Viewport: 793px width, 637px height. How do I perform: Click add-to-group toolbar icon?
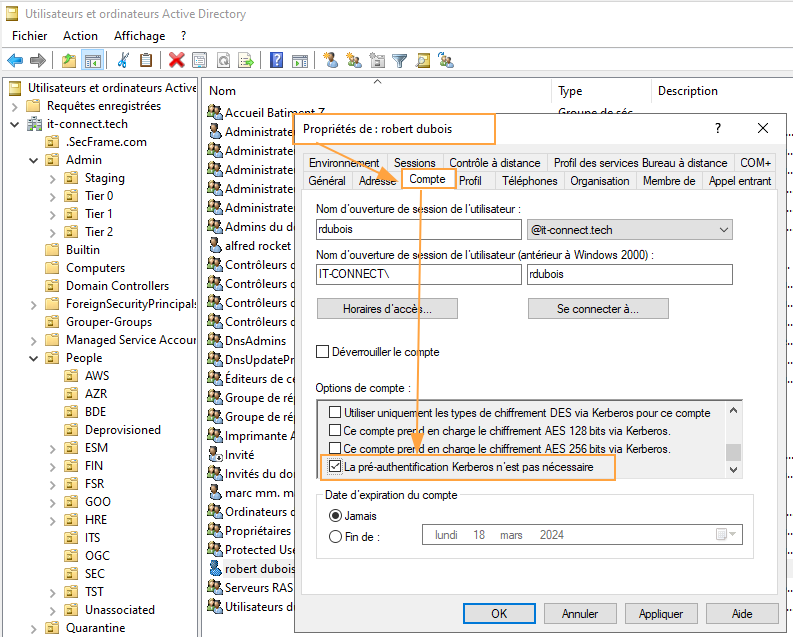[446, 61]
